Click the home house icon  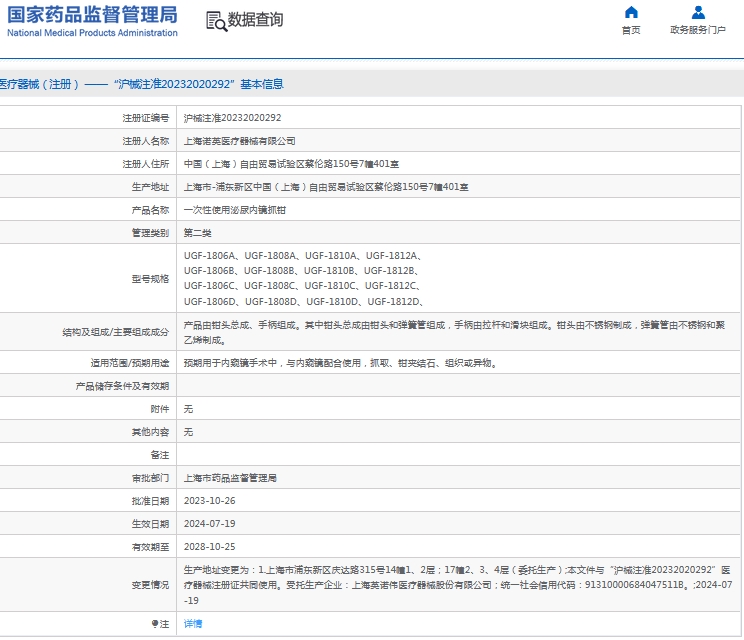[631, 12]
